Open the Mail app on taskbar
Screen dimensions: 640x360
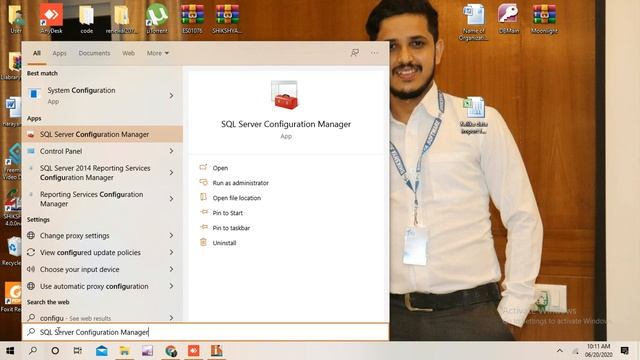(102, 351)
